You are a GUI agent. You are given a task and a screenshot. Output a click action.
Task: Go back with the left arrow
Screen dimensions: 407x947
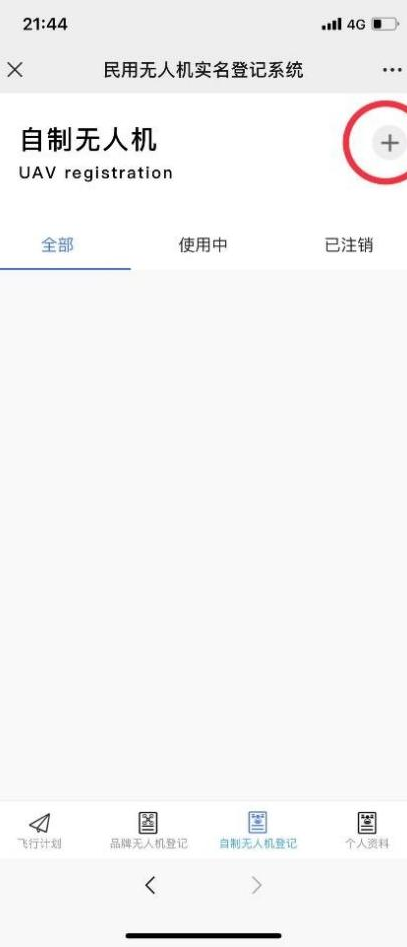[150, 885]
